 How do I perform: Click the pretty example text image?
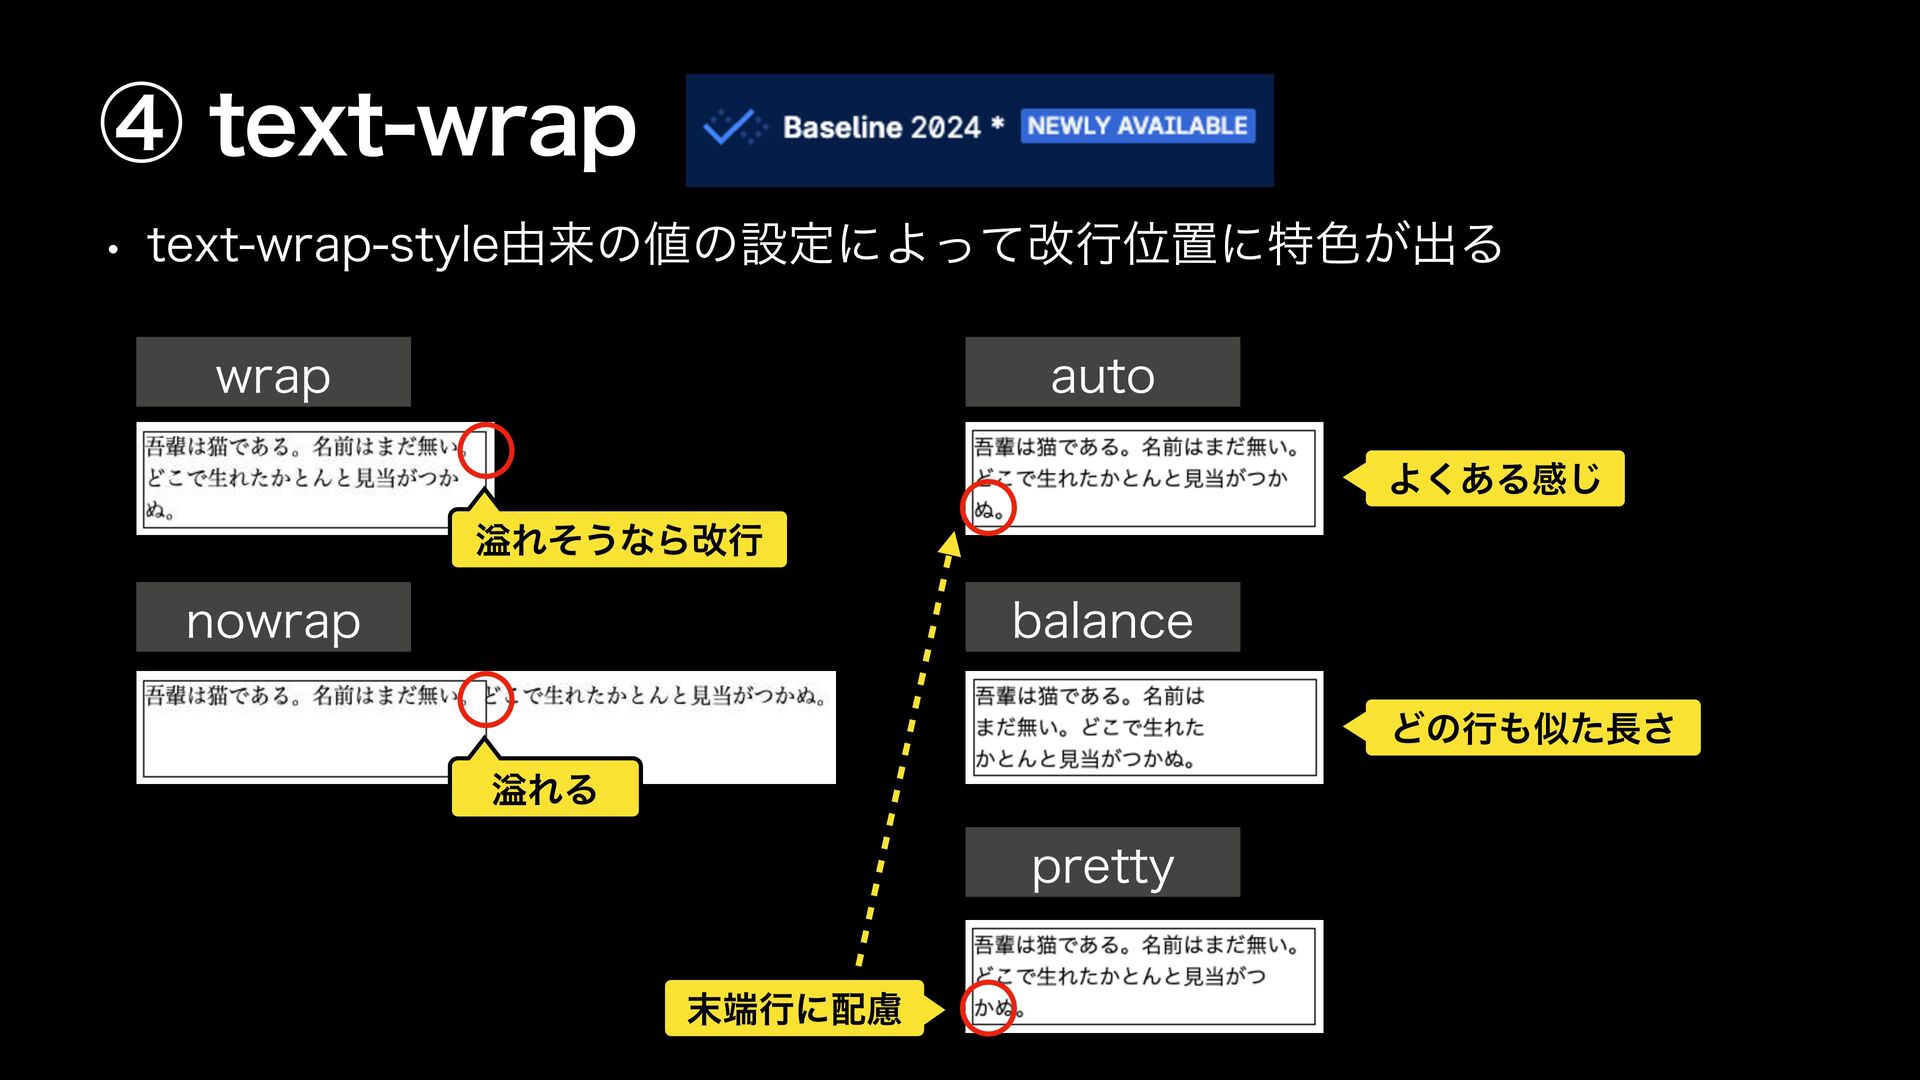pos(1144,976)
